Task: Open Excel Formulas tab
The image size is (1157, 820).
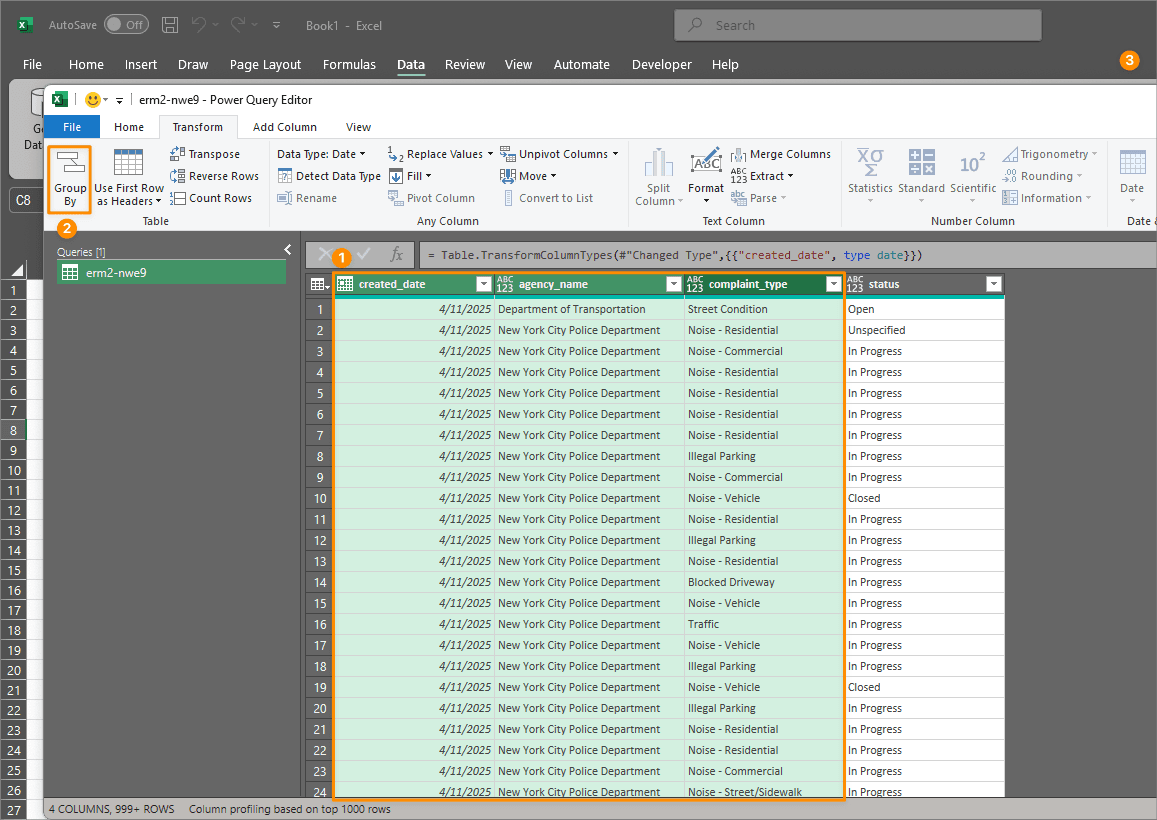Action: pos(349,64)
